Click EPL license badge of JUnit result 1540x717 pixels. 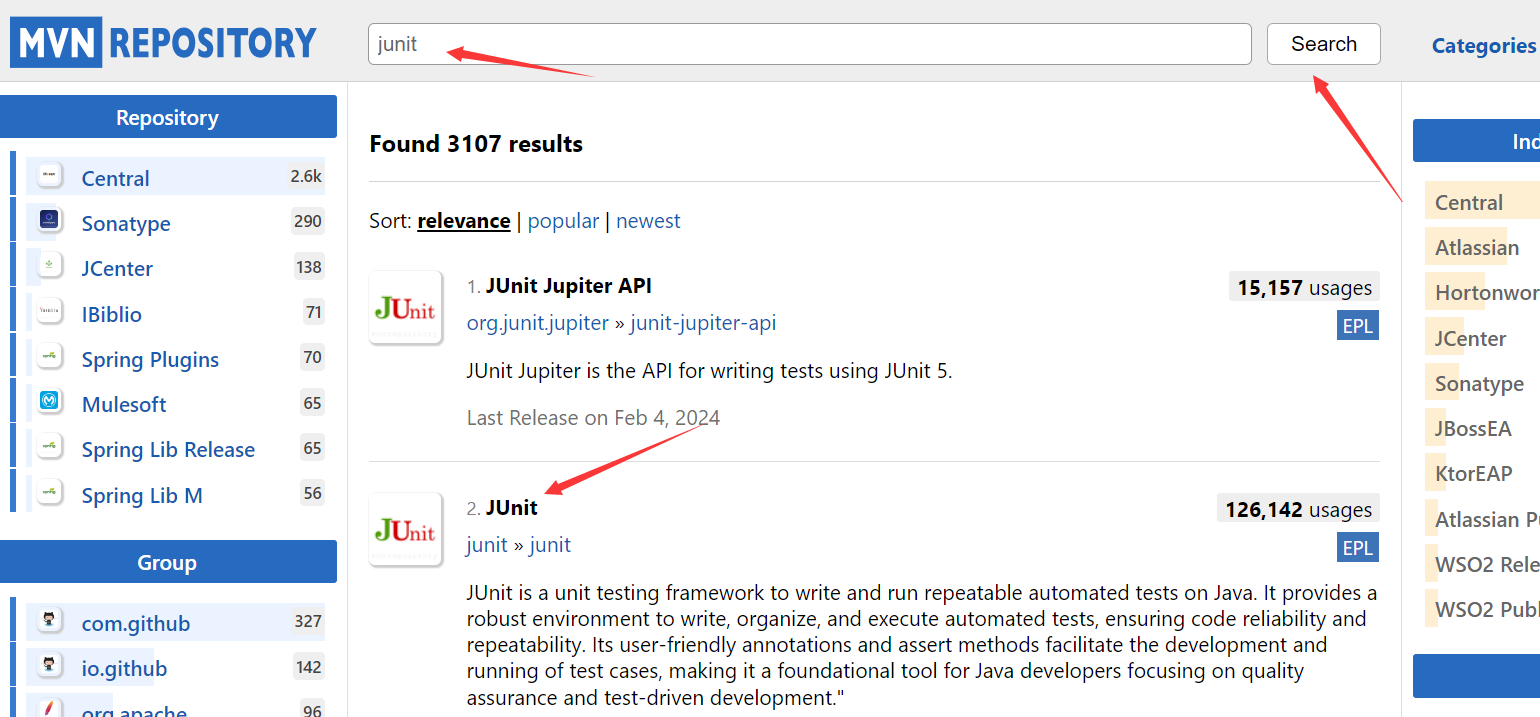point(1358,548)
